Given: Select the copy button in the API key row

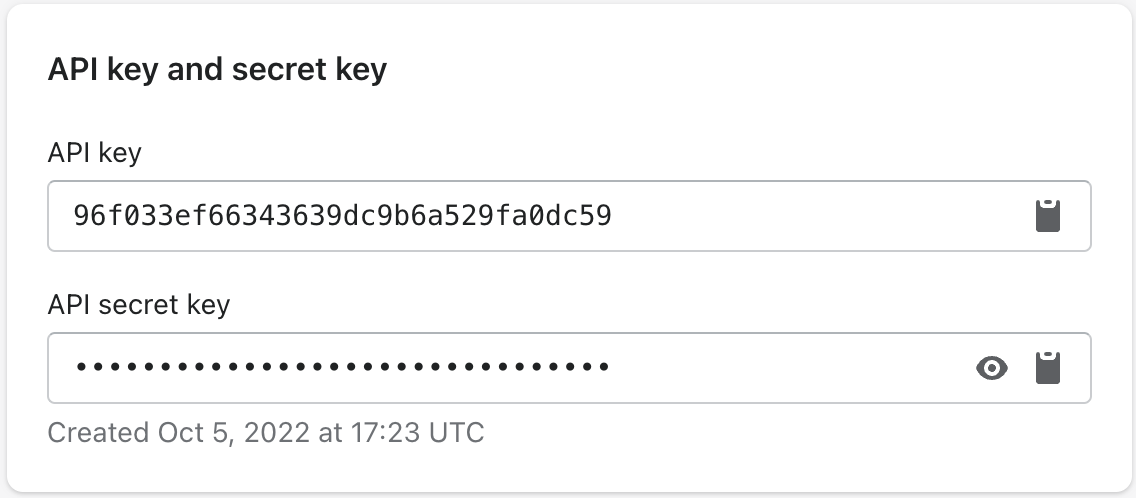Looking at the screenshot, I should (x=1046, y=216).
